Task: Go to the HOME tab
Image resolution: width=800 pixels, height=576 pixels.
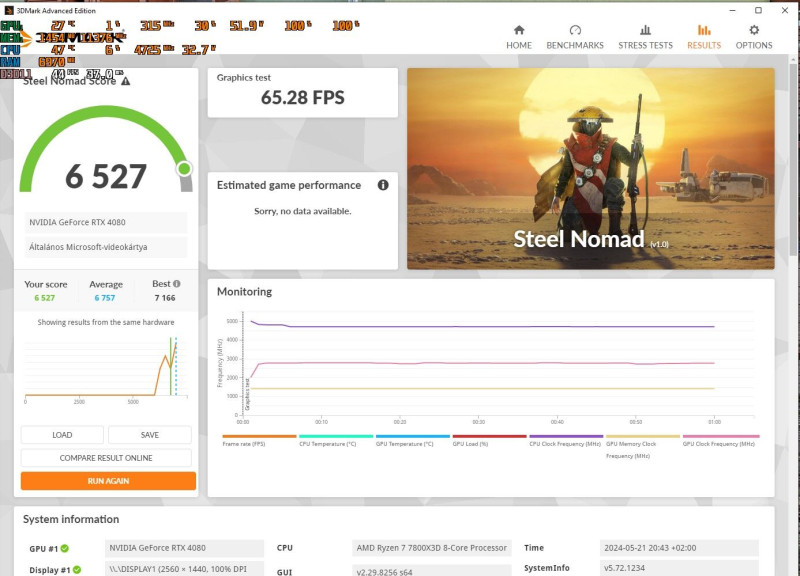Action: pos(519,37)
